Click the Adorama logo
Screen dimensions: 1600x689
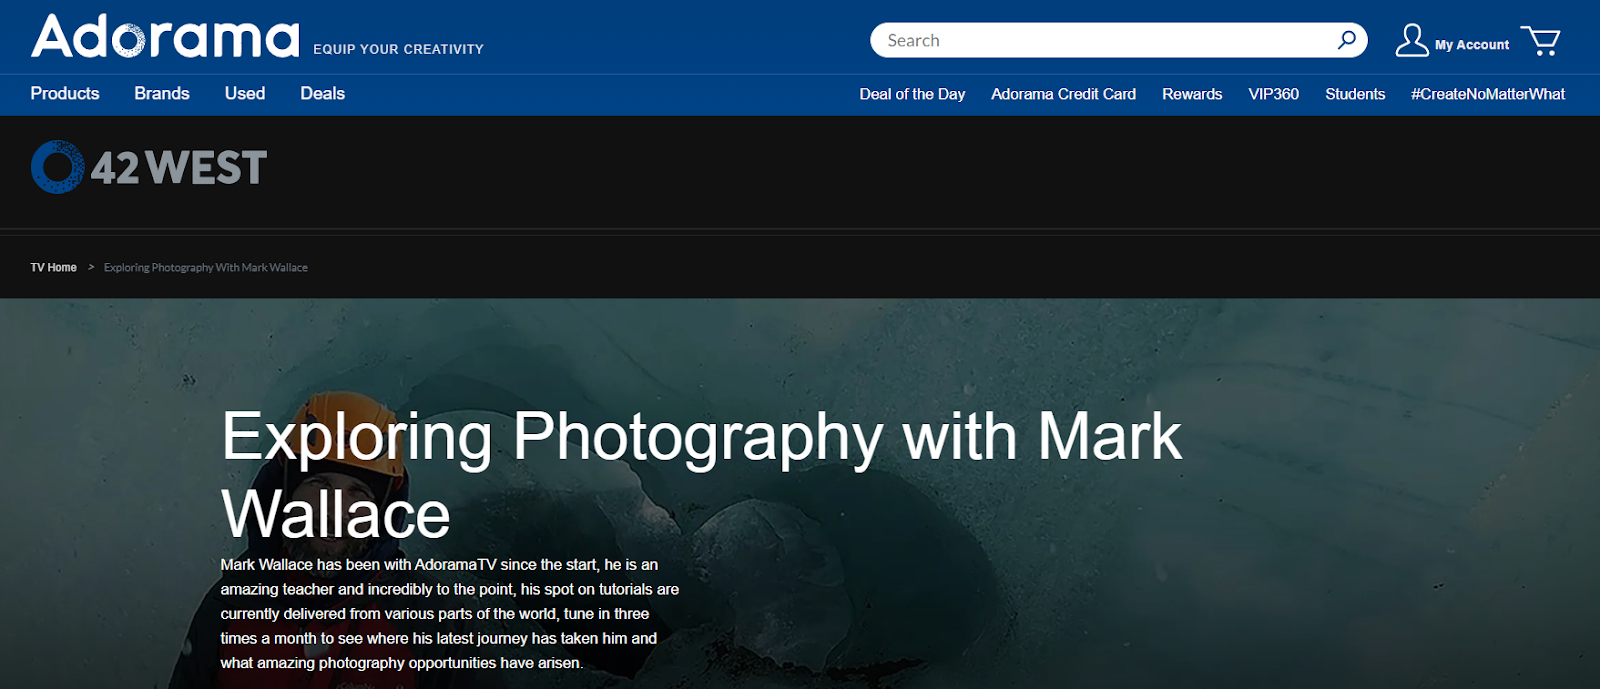(165, 37)
